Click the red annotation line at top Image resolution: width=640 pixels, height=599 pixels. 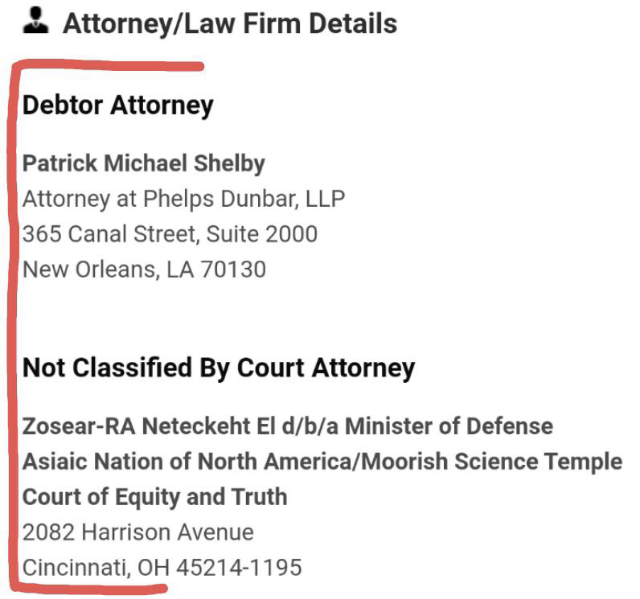[108, 66]
